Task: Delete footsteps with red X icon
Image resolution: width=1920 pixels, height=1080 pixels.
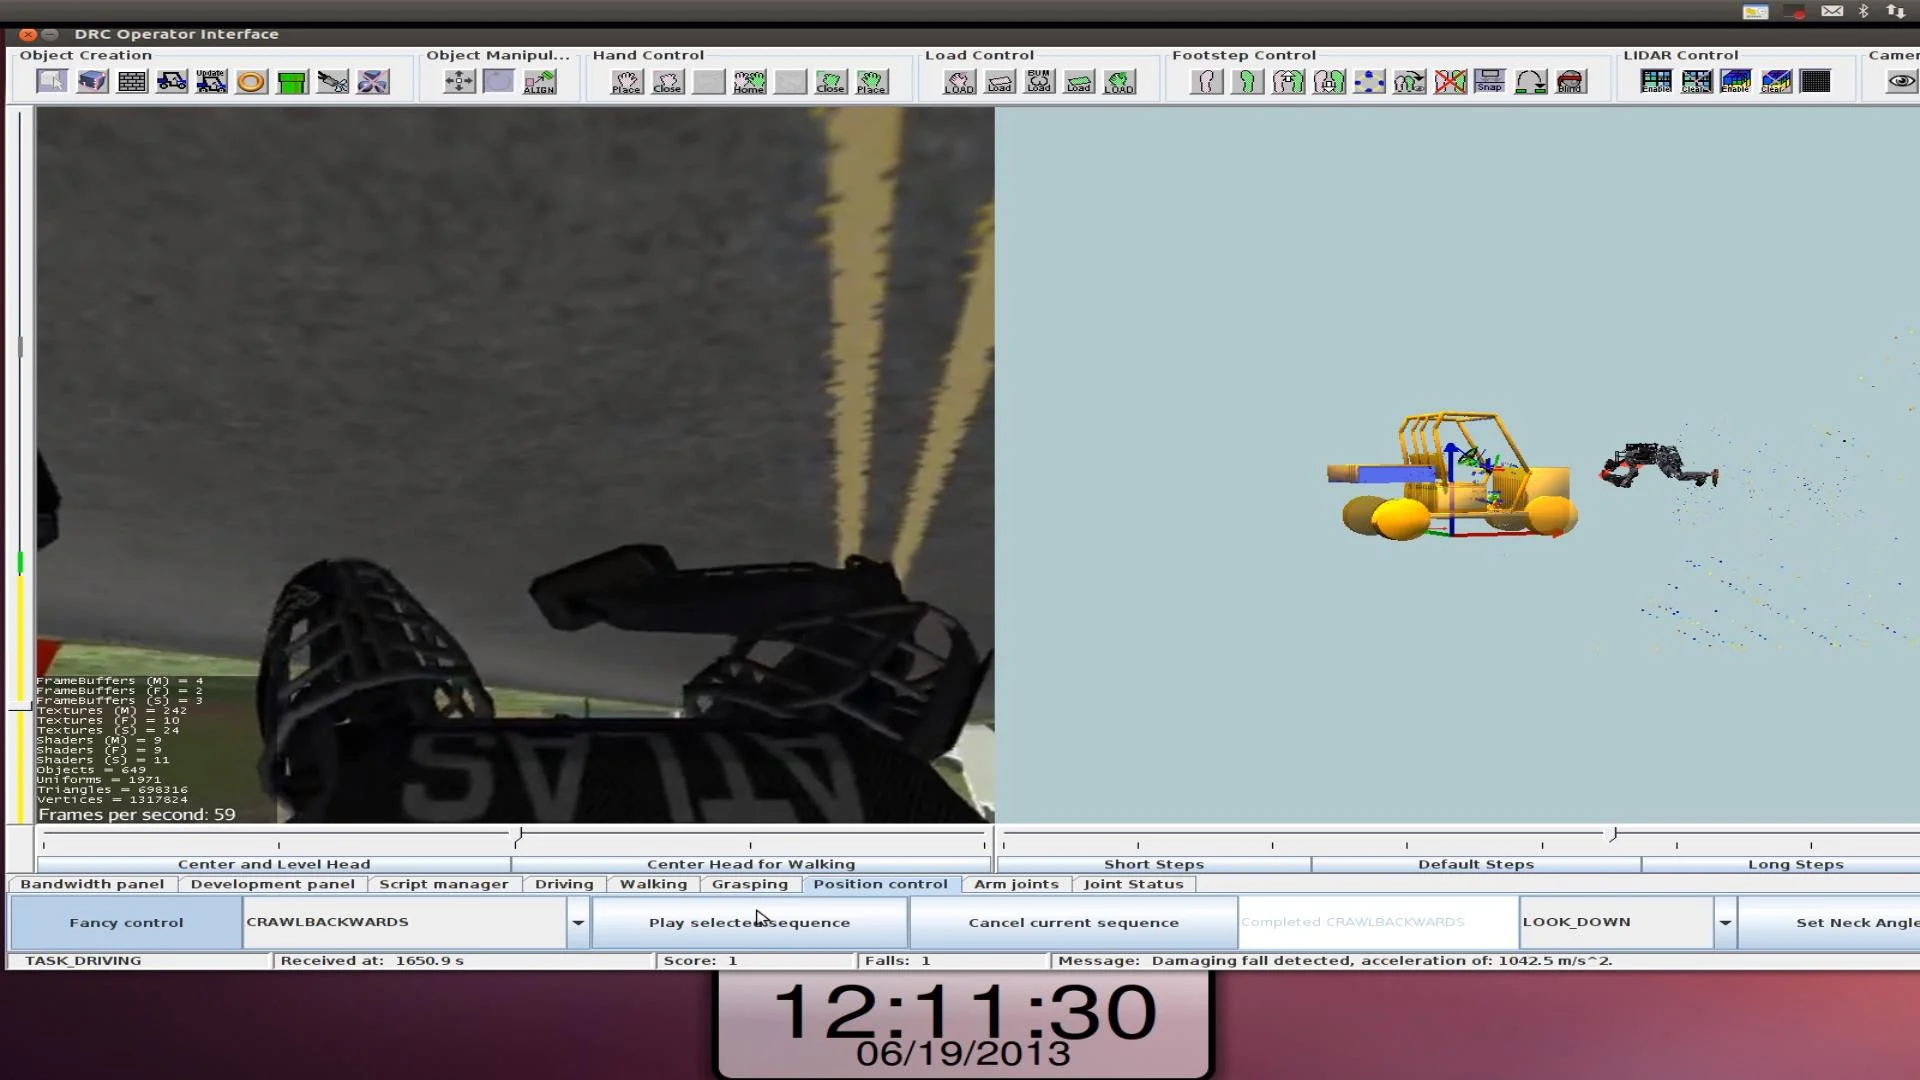Action: click(1450, 81)
